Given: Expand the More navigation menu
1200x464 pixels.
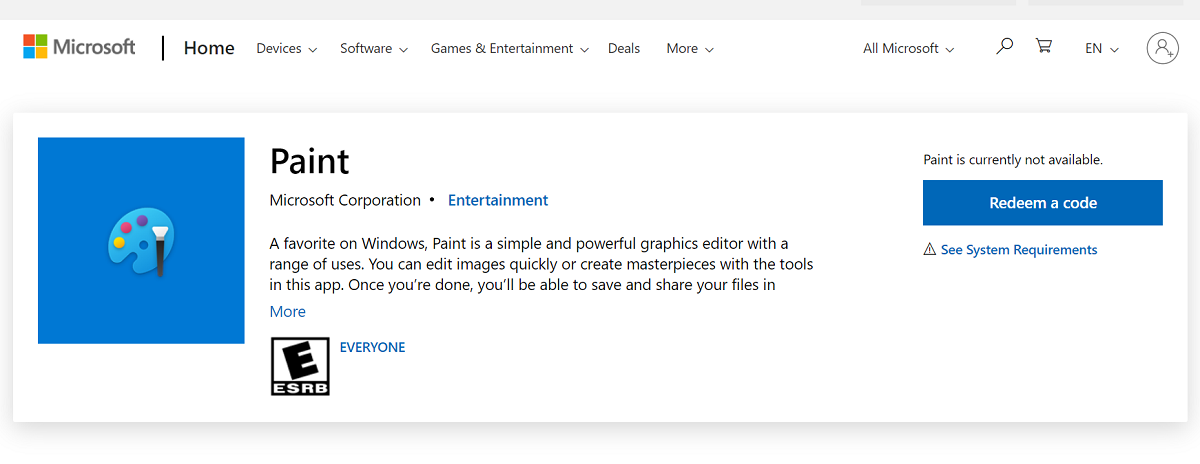Looking at the screenshot, I should pos(690,48).
